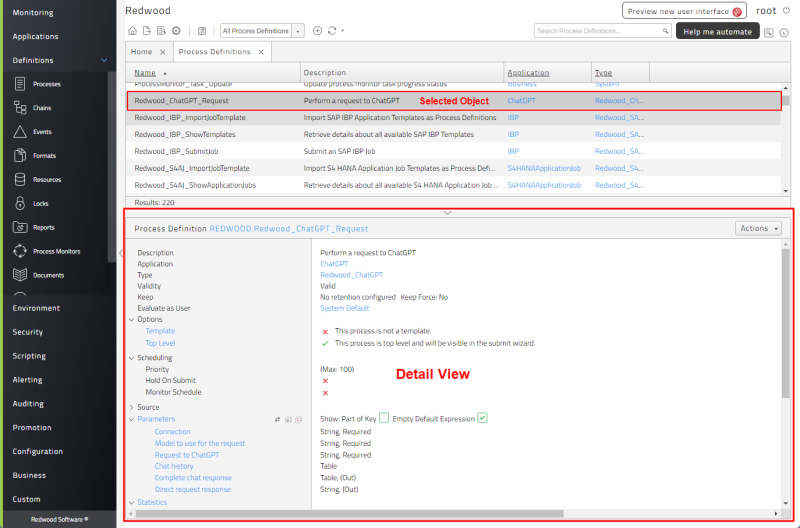Click the info icon at the toolbar's far right

click(784, 32)
